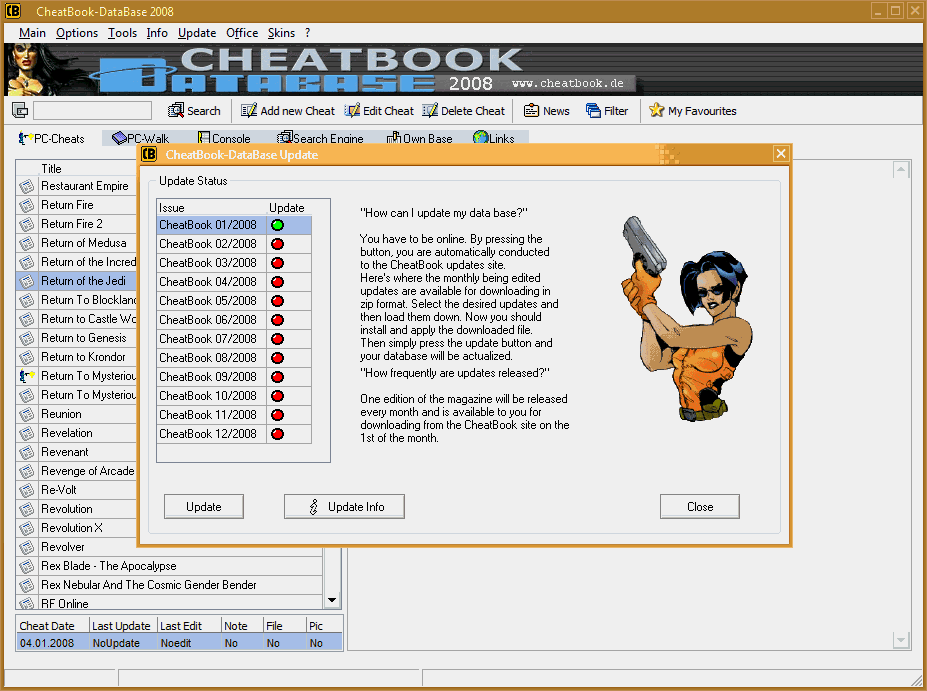This screenshot has width=927, height=691.
Task: Click the Edit Cheat toolbar icon
Action: (x=353, y=111)
